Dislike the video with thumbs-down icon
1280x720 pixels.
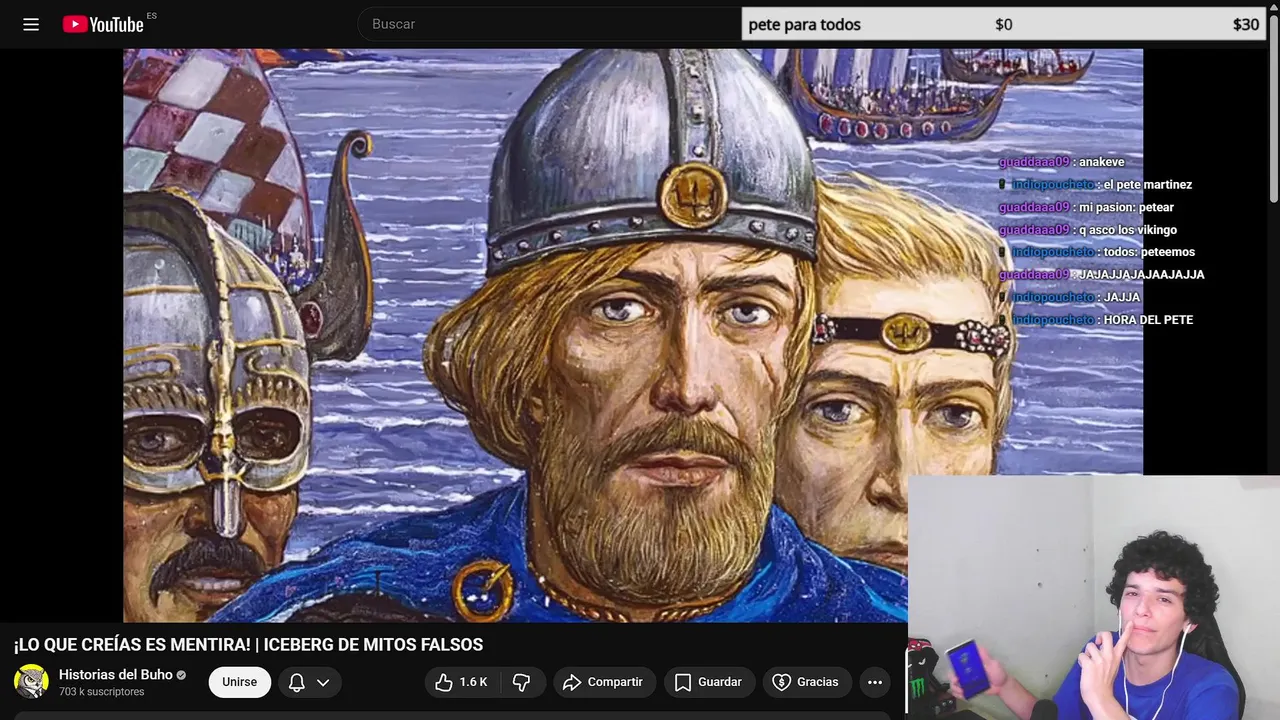pyautogui.click(x=522, y=682)
